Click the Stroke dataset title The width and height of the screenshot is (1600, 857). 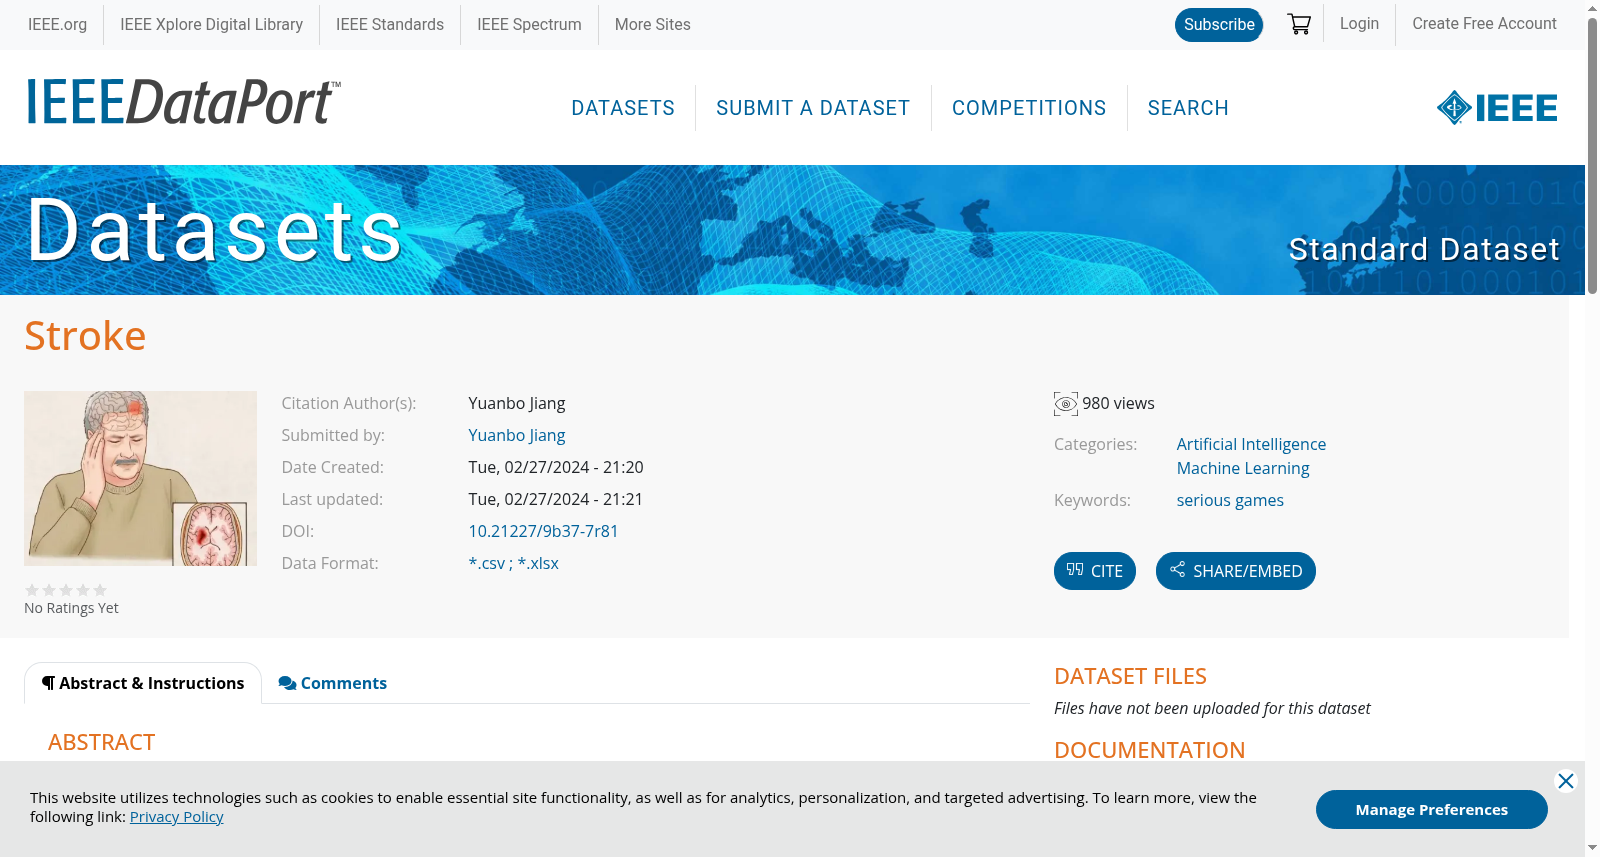(85, 336)
